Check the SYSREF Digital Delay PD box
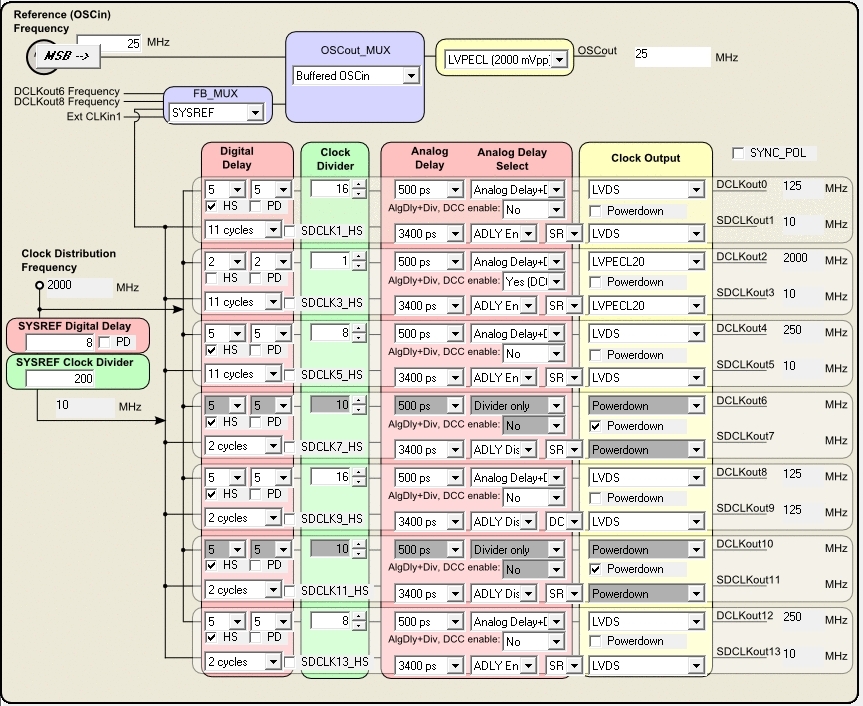 pos(104,343)
